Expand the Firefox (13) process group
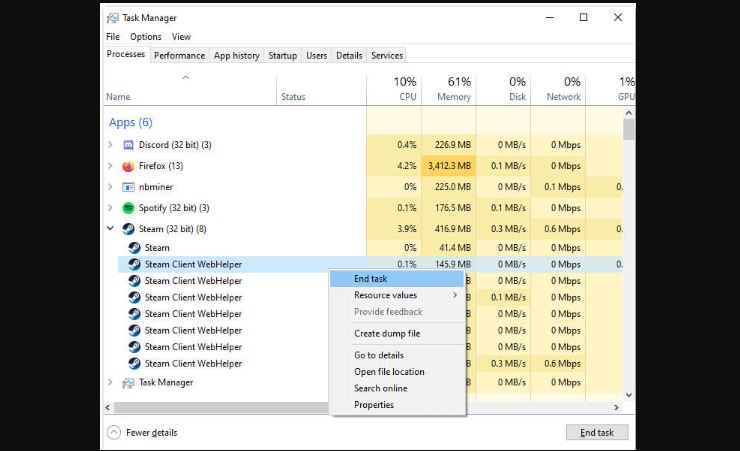Viewport: 740px width, 451px height. tap(110, 166)
